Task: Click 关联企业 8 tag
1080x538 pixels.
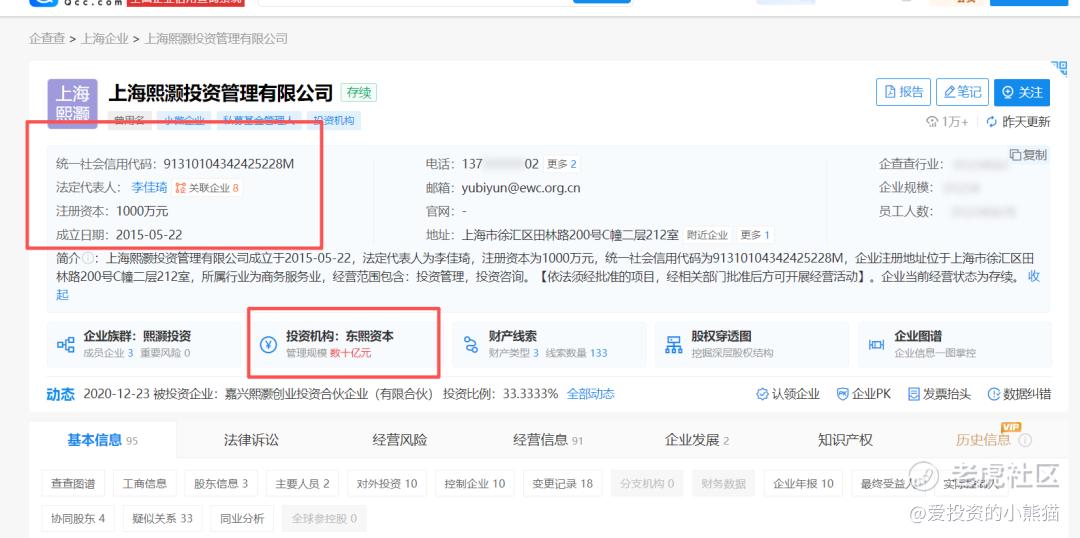Action: click(207, 188)
